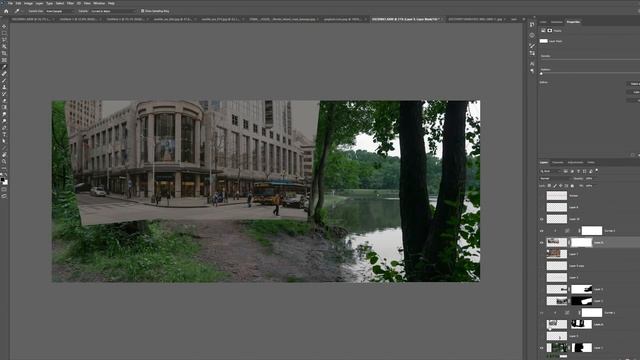Toggle visibility of Curves 1 adjustment layer
The height and width of the screenshot is (360, 640).
pos(542,313)
